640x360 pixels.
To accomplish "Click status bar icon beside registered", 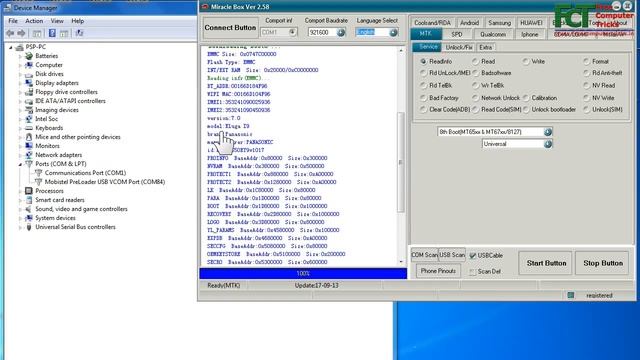I will 571,295.
